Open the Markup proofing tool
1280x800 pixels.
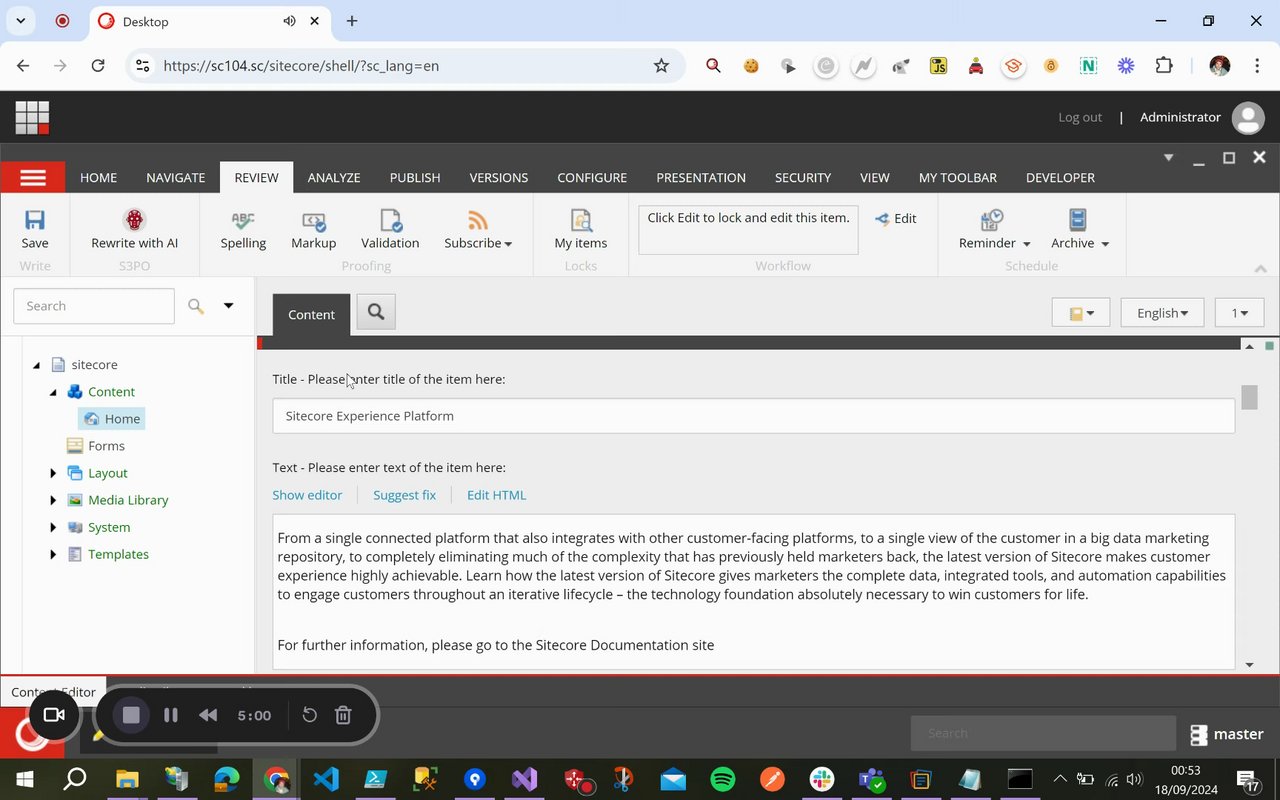(x=314, y=229)
